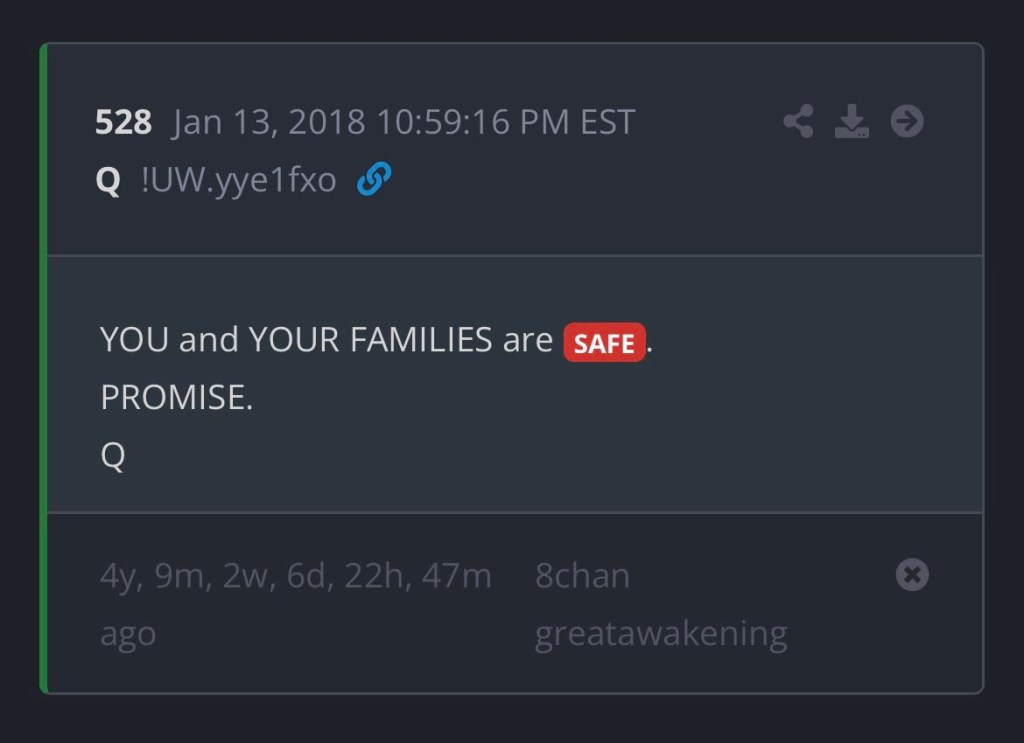This screenshot has height=743, width=1024.
Task: Click the share icon in post header
Action: click(798, 121)
